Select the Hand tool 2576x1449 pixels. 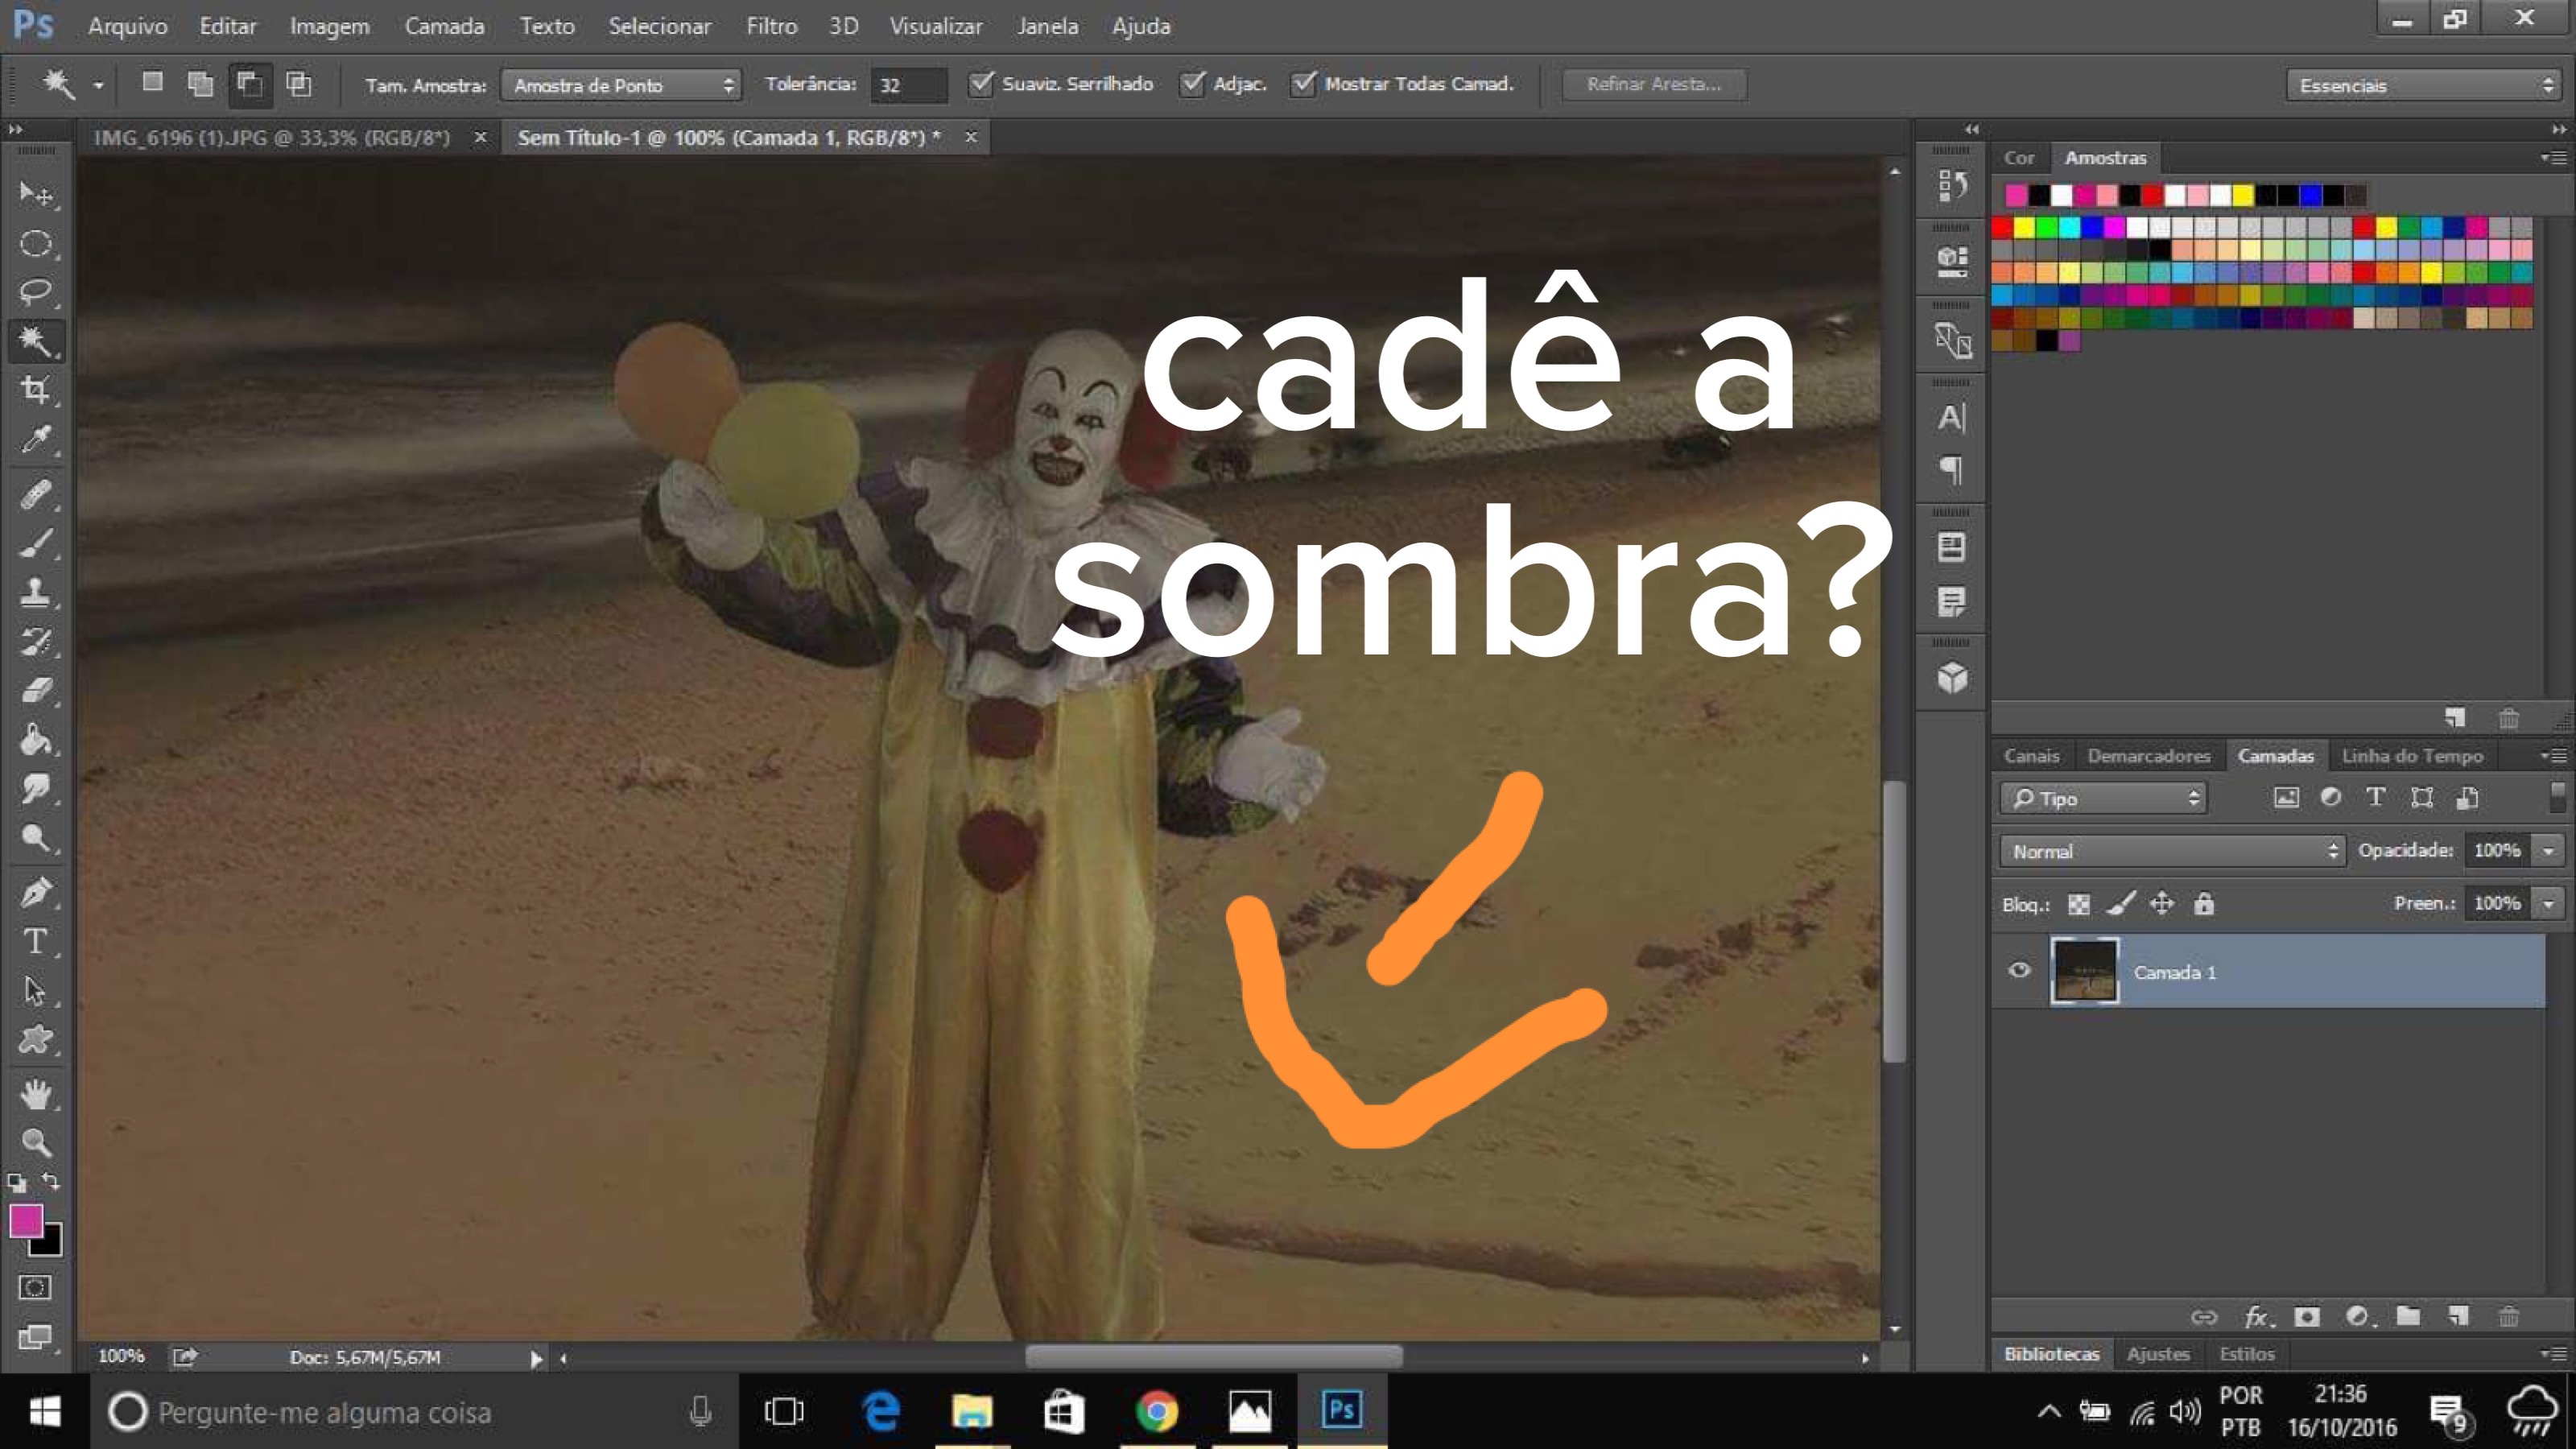coord(36,1094)
